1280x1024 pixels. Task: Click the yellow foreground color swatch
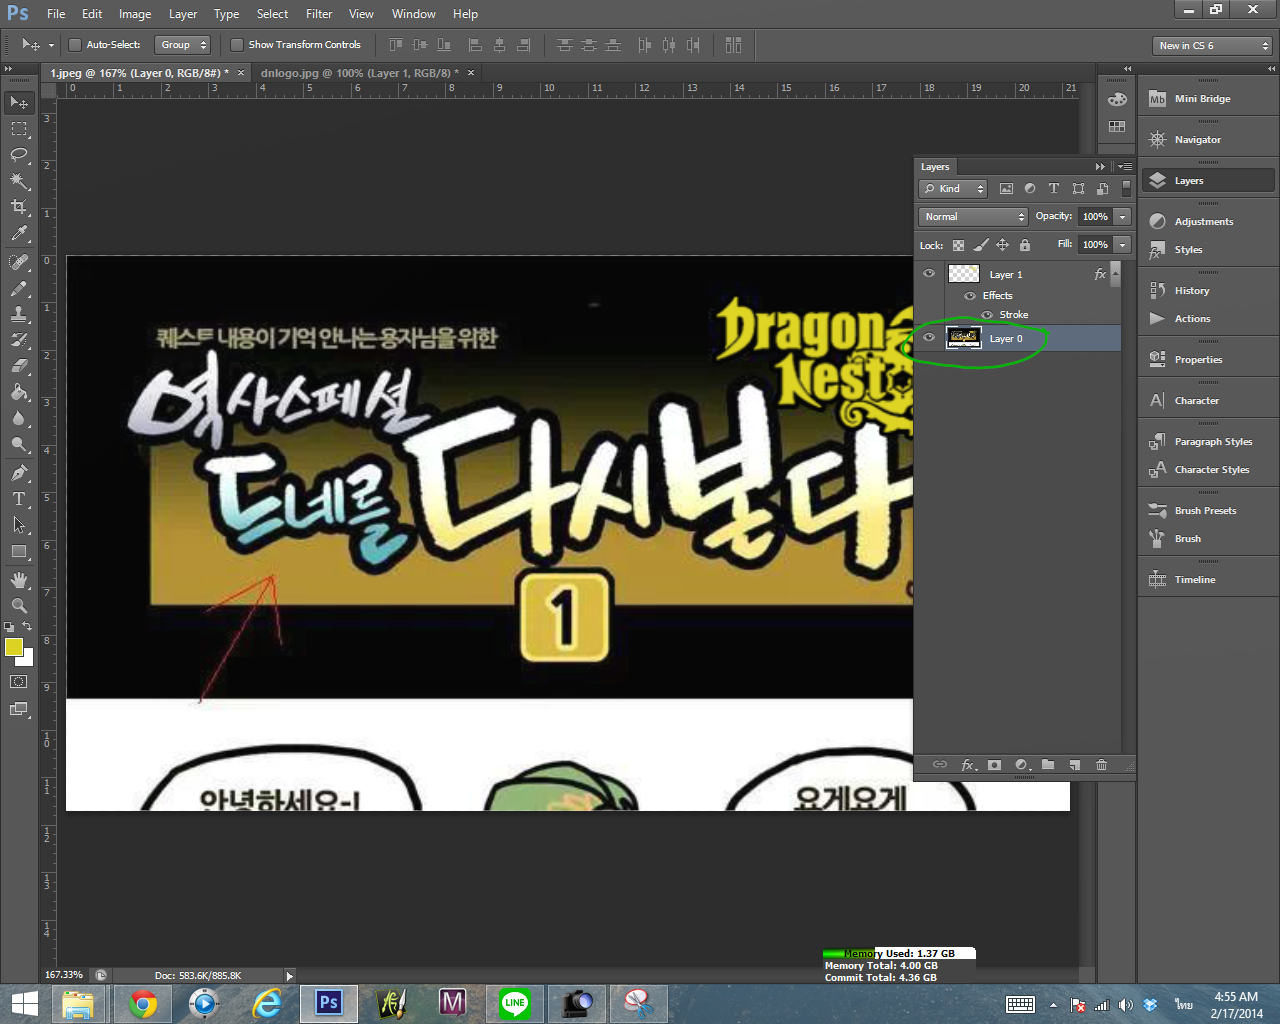pos(13,647)
